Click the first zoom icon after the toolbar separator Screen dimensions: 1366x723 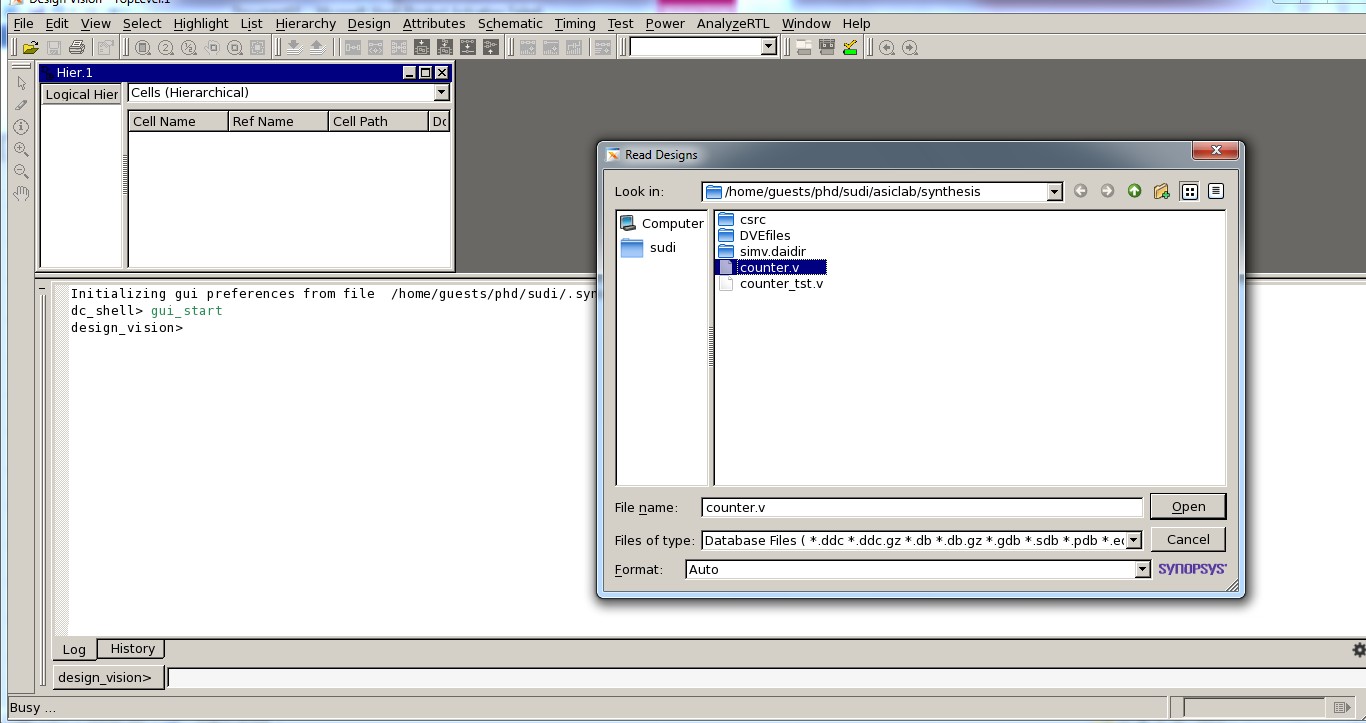click(x=143, y=47)
